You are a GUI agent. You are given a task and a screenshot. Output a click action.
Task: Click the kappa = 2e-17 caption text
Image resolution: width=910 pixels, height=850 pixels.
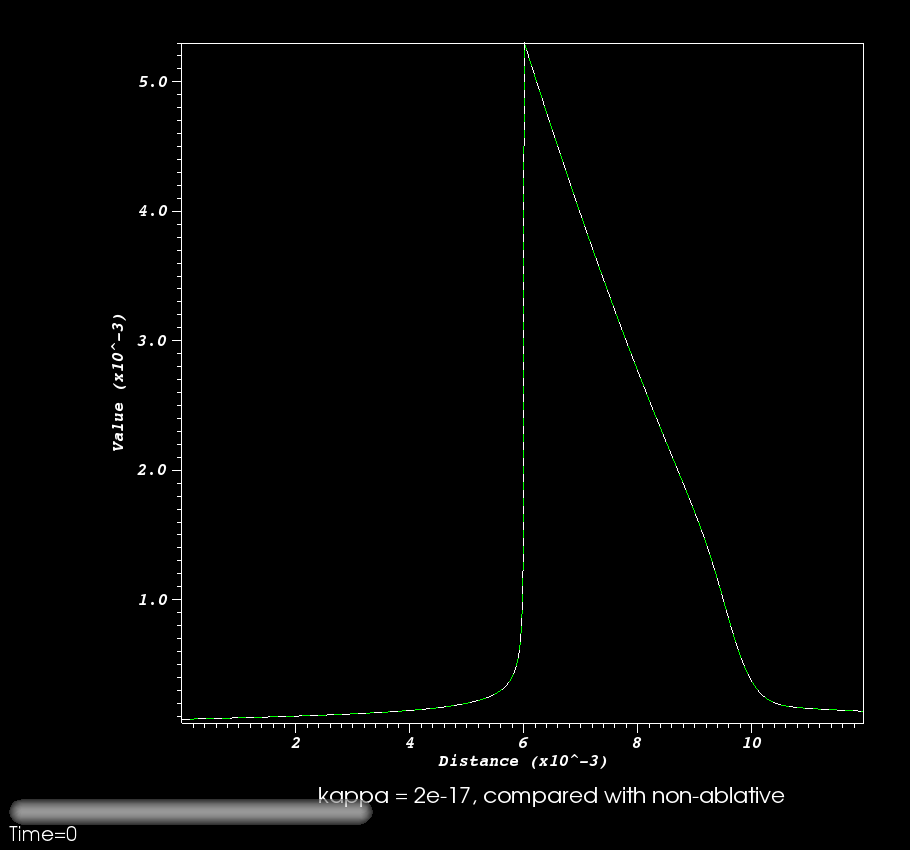click(x=551, y=795)
